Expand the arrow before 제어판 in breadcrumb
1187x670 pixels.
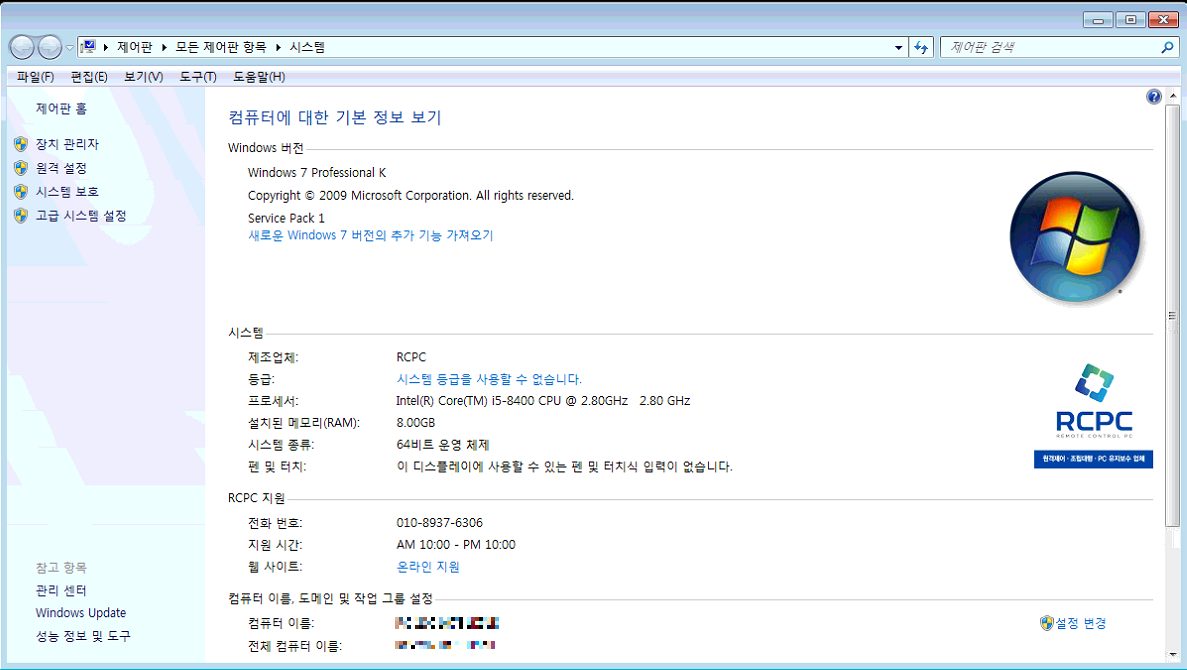(106, 47)
